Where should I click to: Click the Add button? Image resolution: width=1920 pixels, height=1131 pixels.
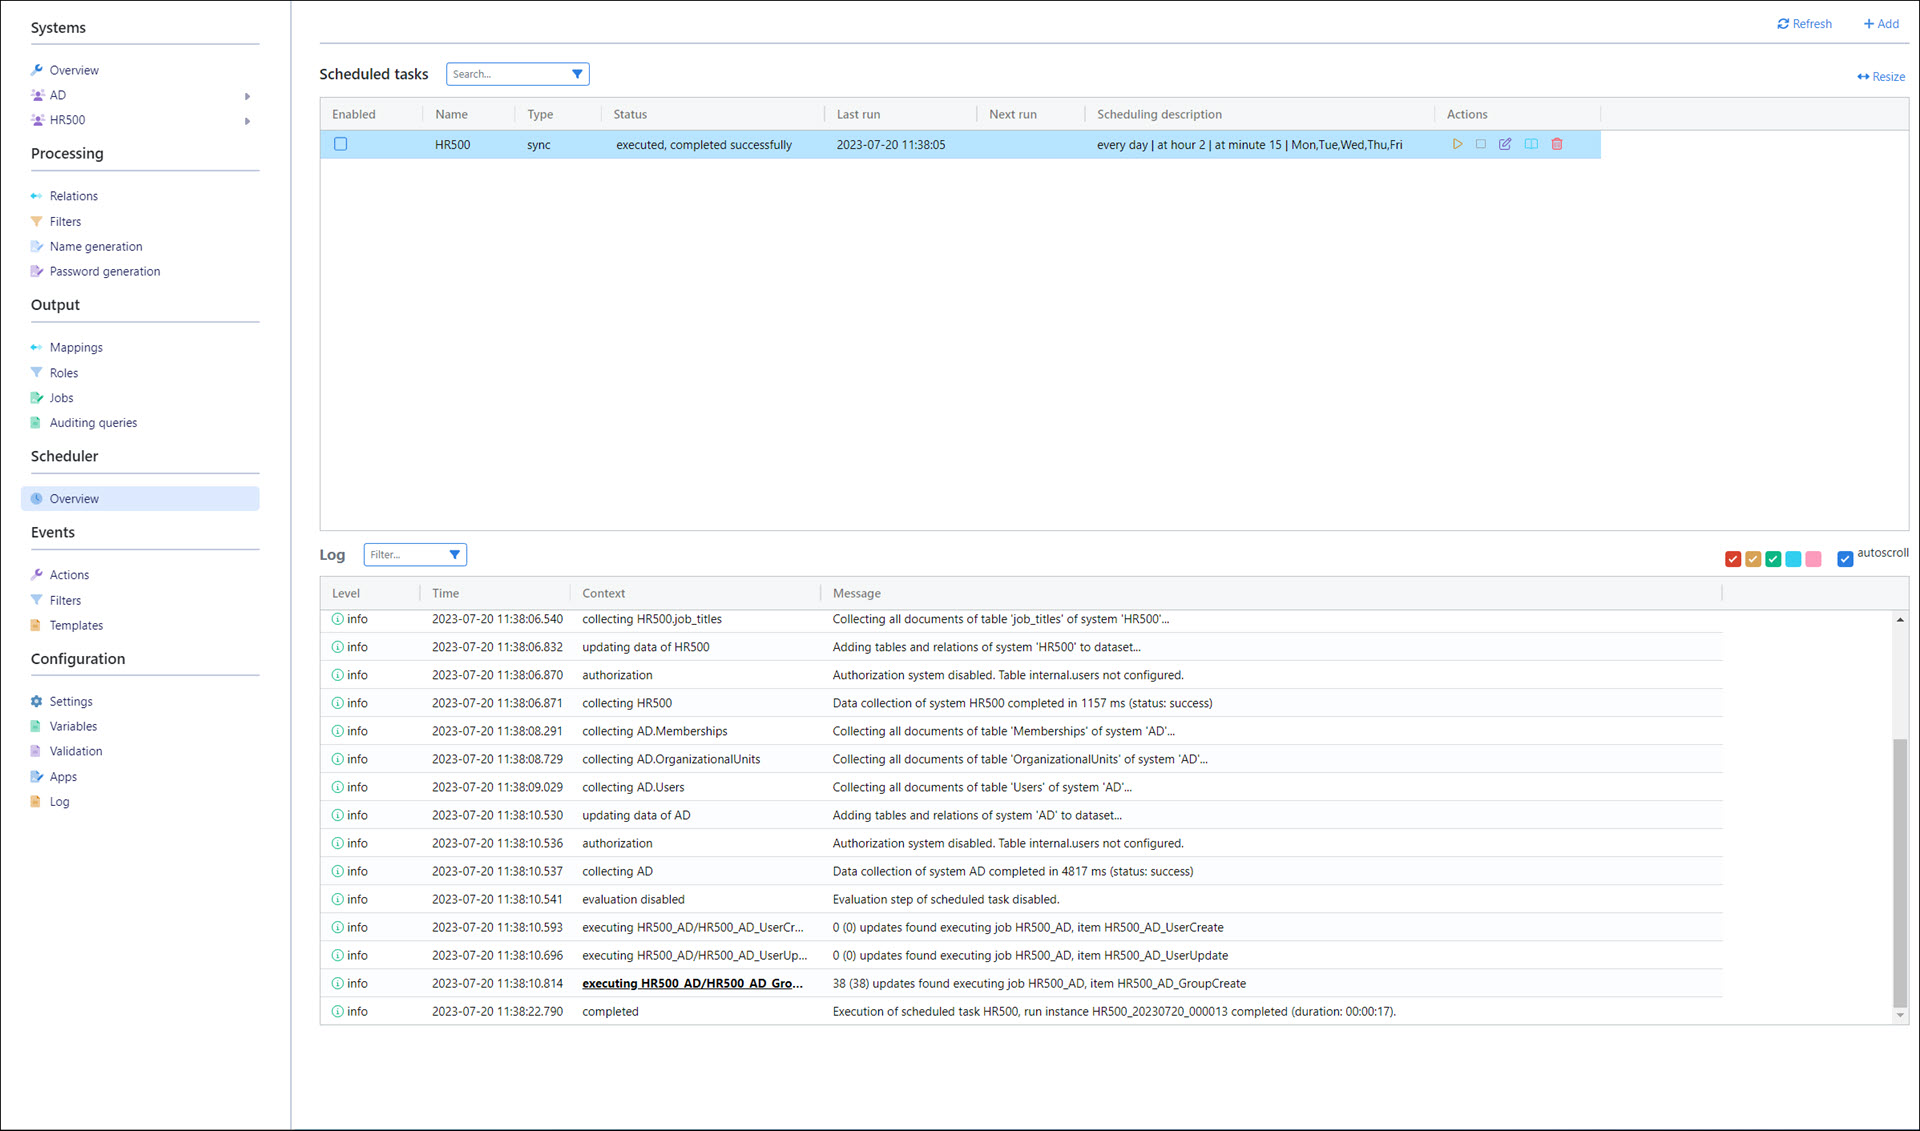pyautogui.click(x=1881, y=24)
